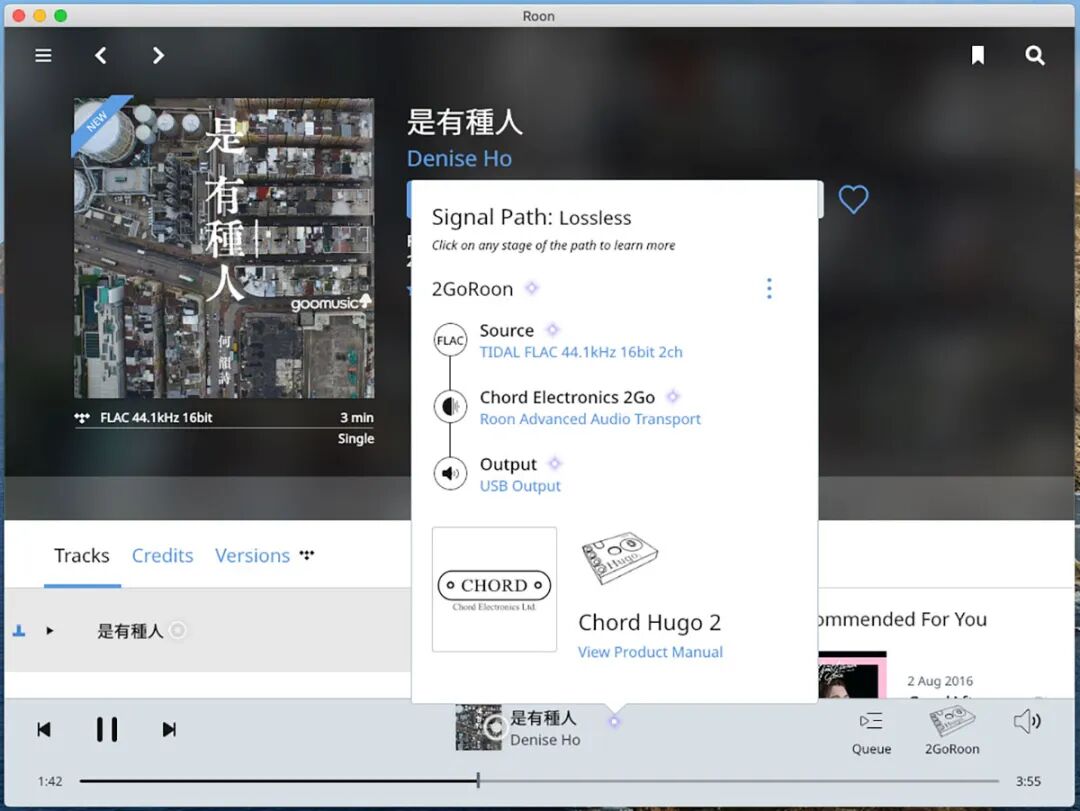Click the pick indicator icon left of track row

19,630
